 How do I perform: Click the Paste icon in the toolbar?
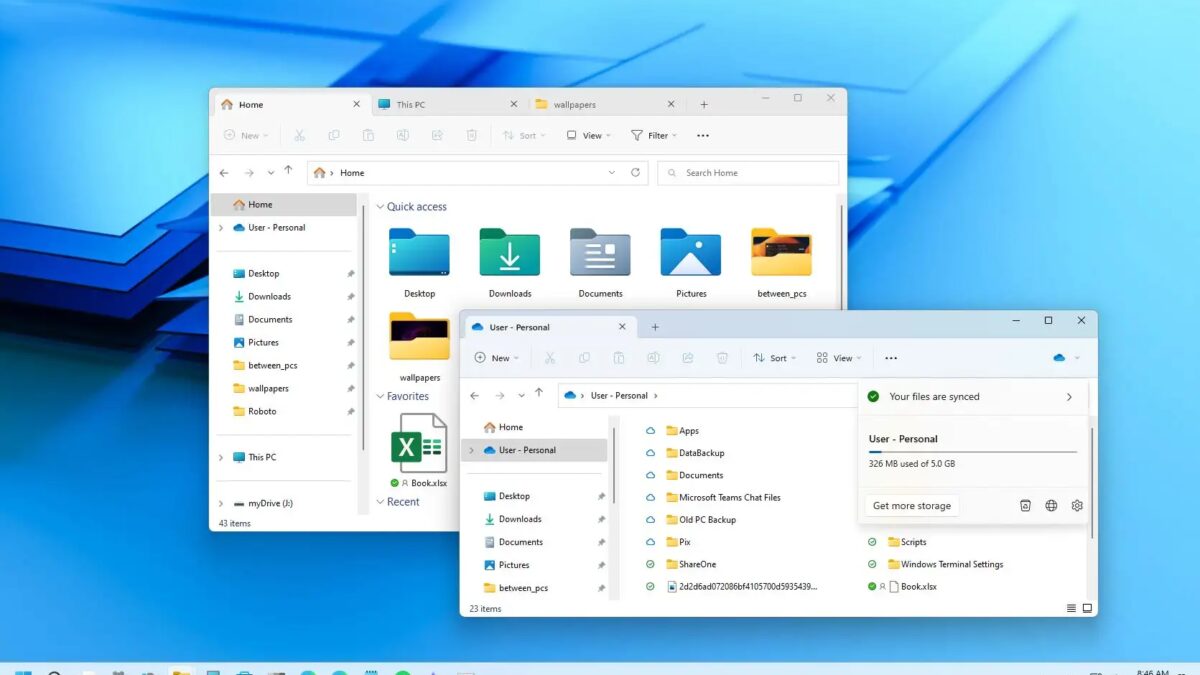(619, 357)
